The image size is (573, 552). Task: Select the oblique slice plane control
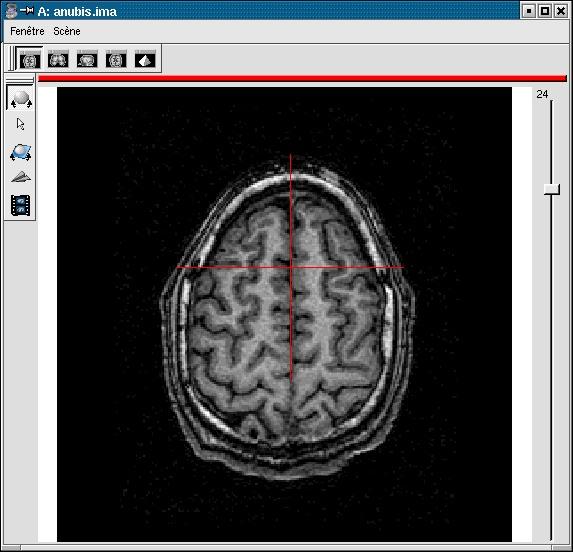(x=20, y=152)
